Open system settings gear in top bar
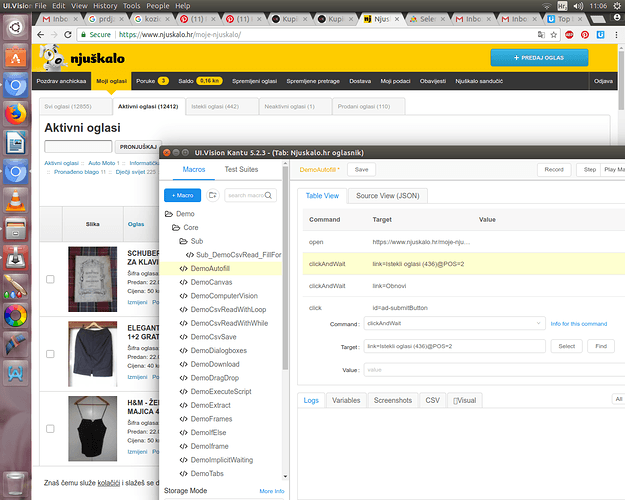Viewport: 625px width, 500px height. [617, 6]
